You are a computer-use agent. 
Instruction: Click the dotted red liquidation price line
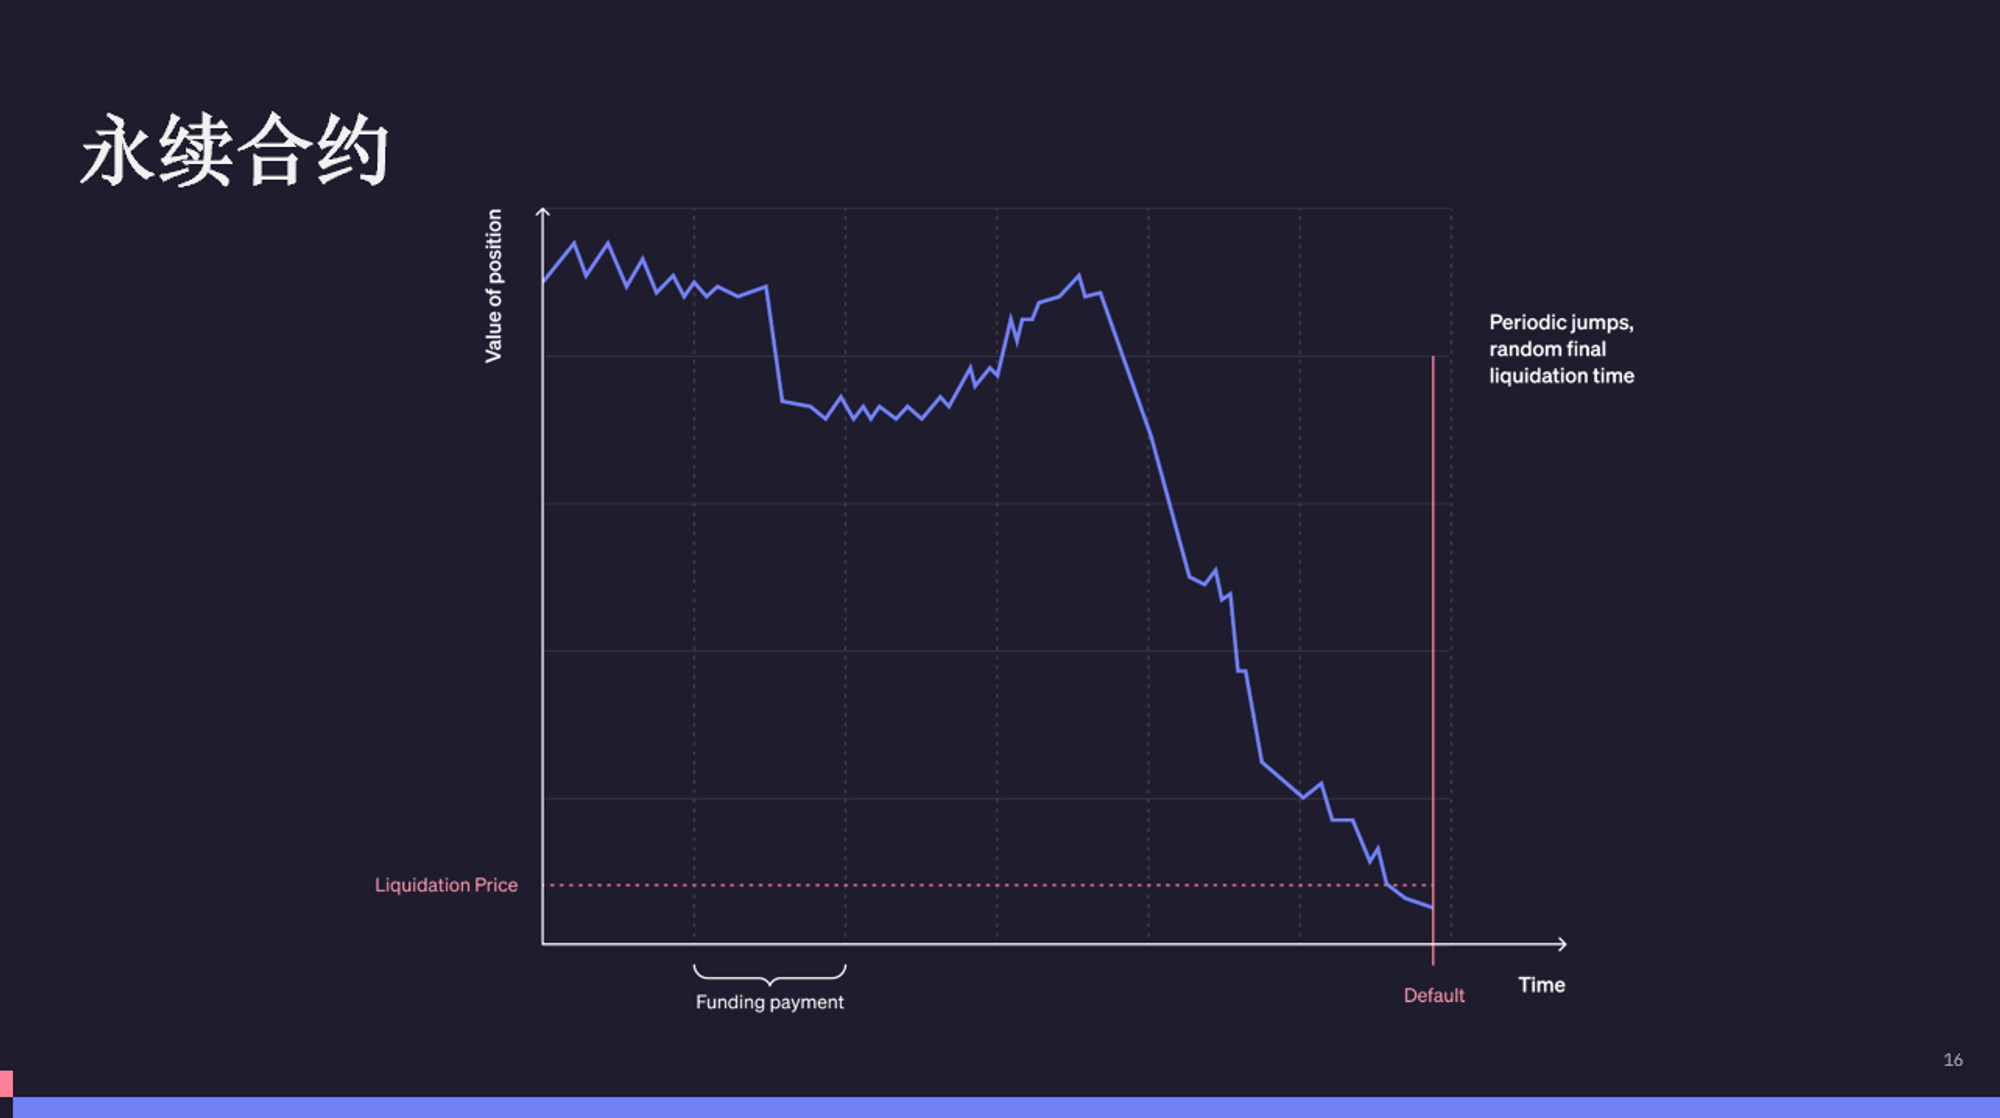click(x=988, y=885)
